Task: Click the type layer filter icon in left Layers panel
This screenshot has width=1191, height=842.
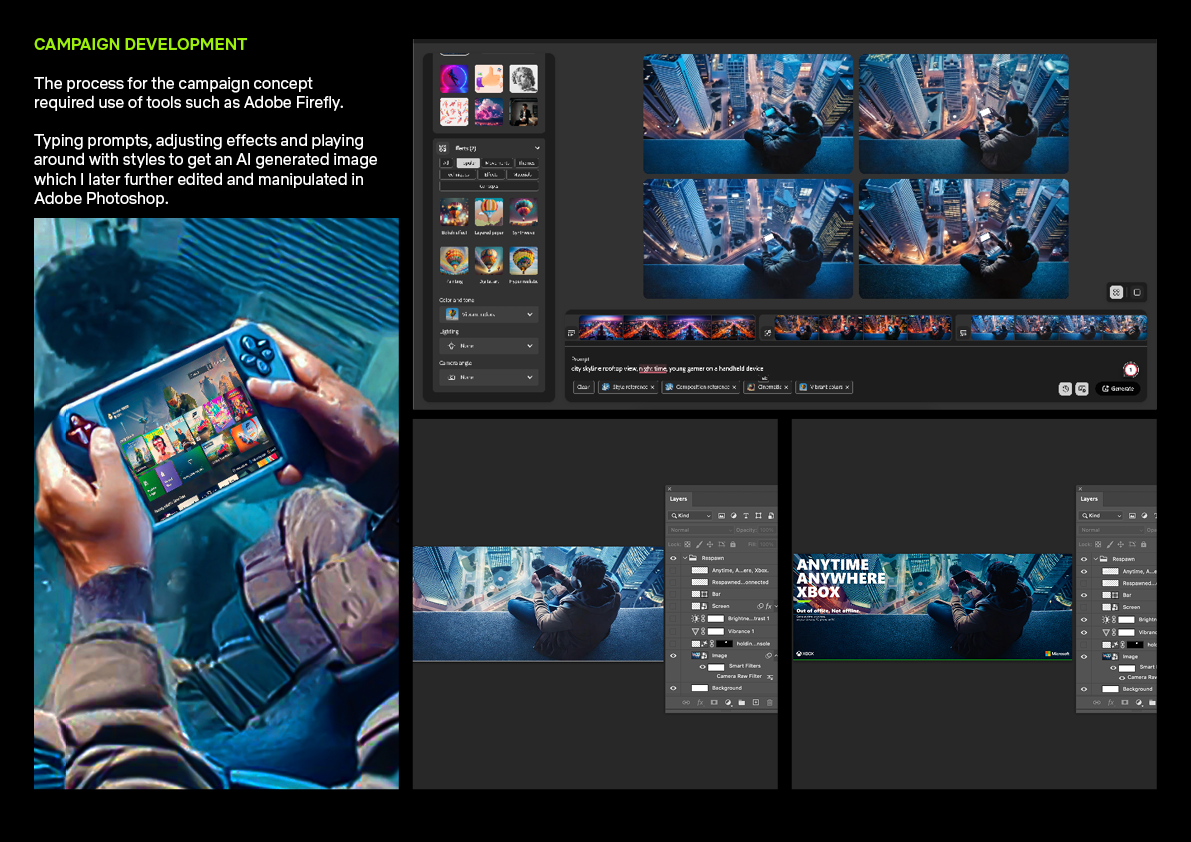Action: pos(746,516)
